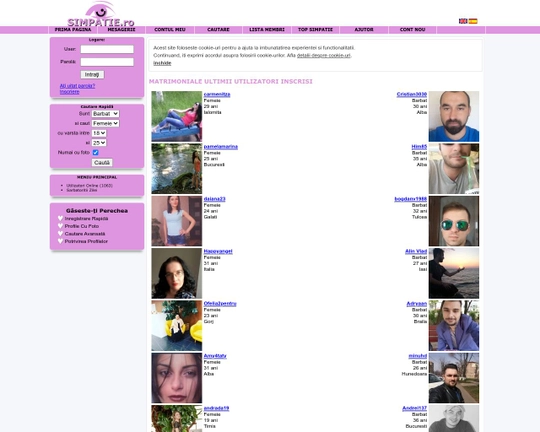Open carmenitza's profile photo
540x432 pixels.
pyautogui.click(x=177, y=116)
